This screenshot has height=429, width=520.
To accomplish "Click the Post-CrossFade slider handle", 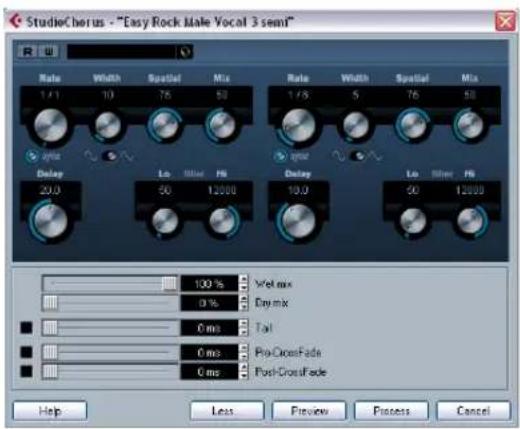I will [50, 371].
